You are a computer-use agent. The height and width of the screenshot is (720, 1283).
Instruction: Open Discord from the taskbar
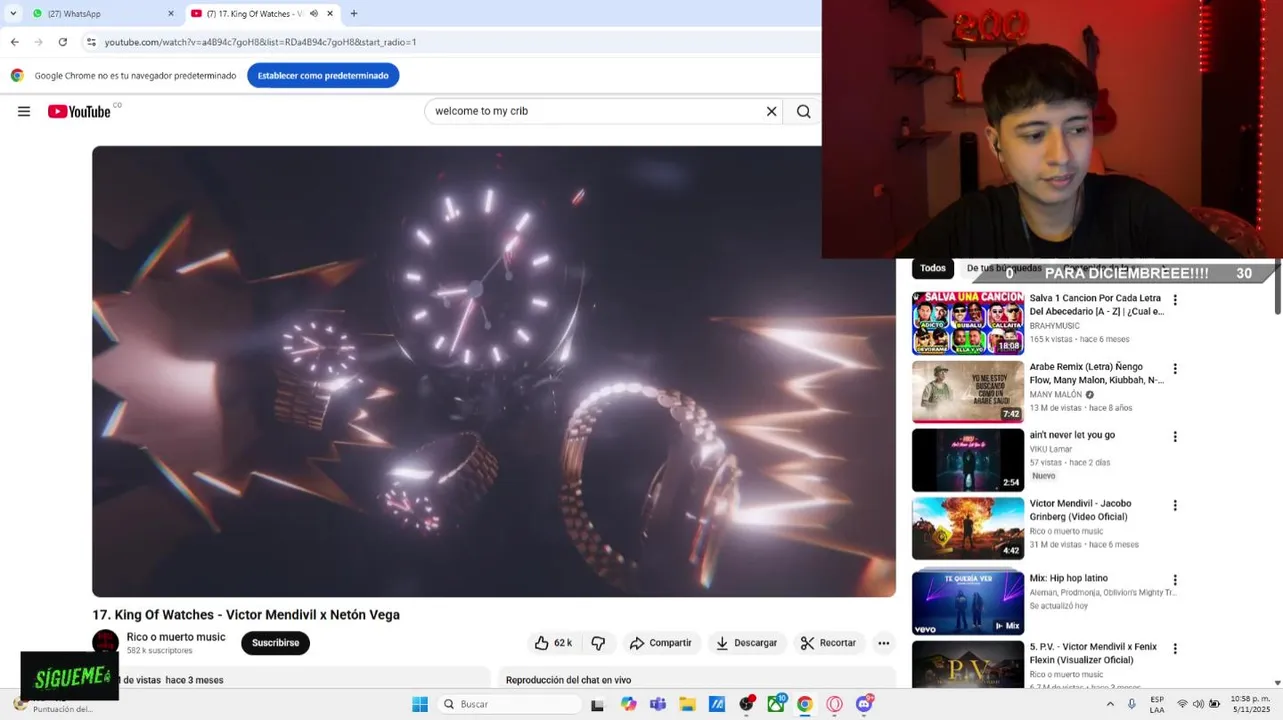864,704
